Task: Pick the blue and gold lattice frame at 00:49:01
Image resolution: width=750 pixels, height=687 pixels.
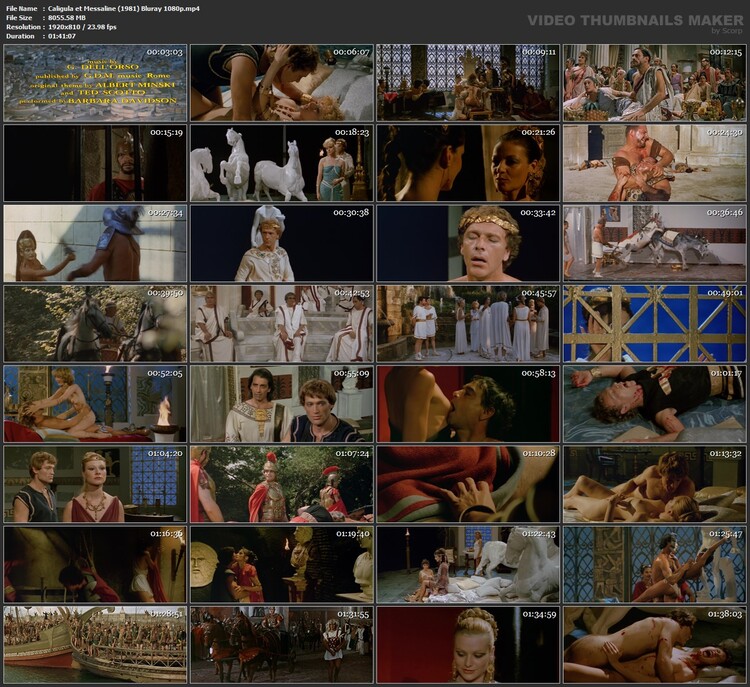Action: click(654, 324)
